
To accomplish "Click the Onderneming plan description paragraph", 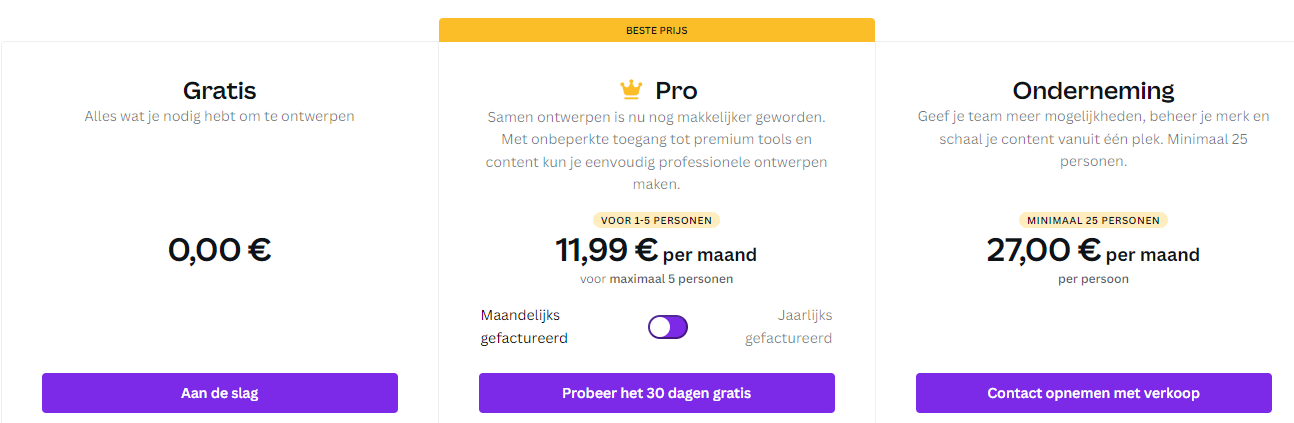I will coord(1094,139).
